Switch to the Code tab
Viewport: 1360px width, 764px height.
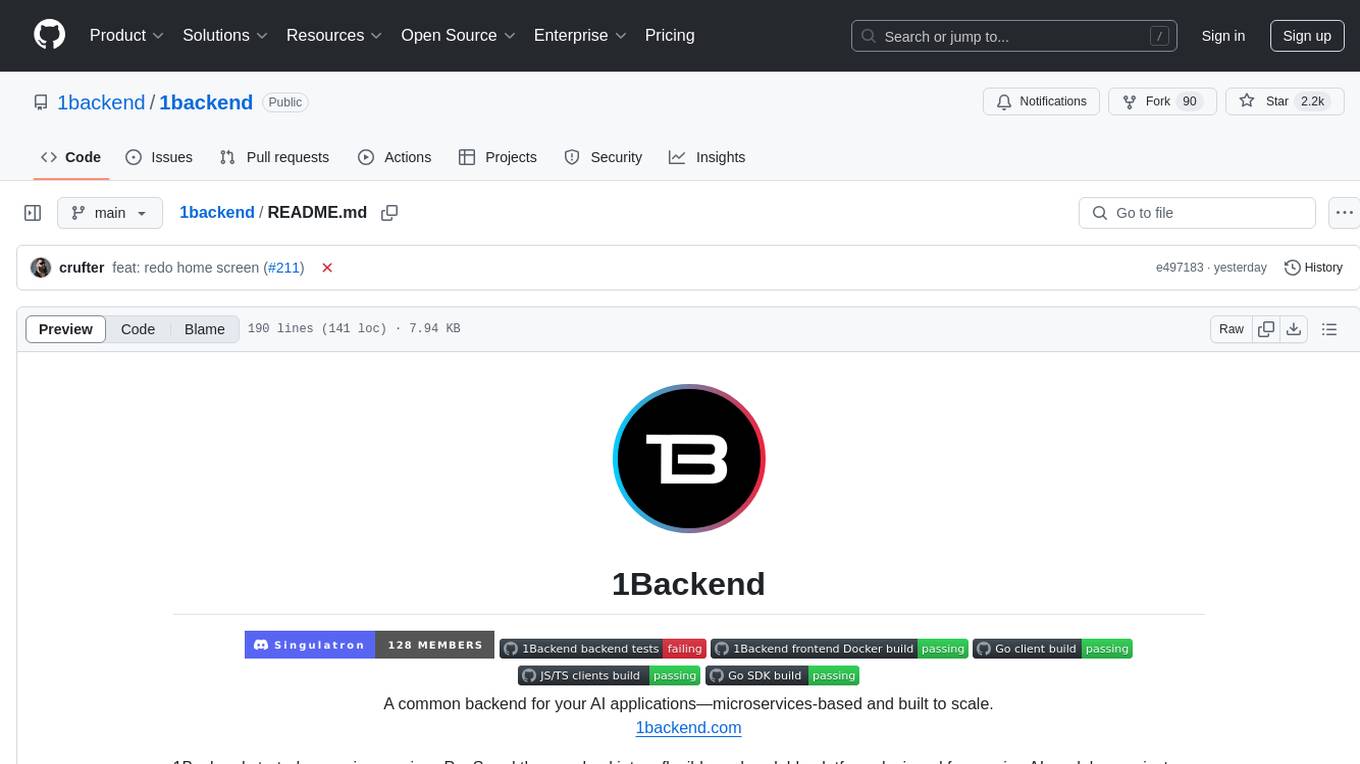pos(71,157)
